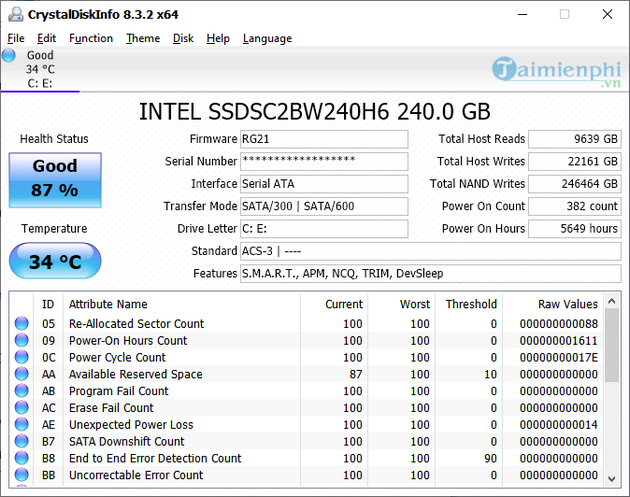Click the Good 87 % health status button

coord(55,177)
